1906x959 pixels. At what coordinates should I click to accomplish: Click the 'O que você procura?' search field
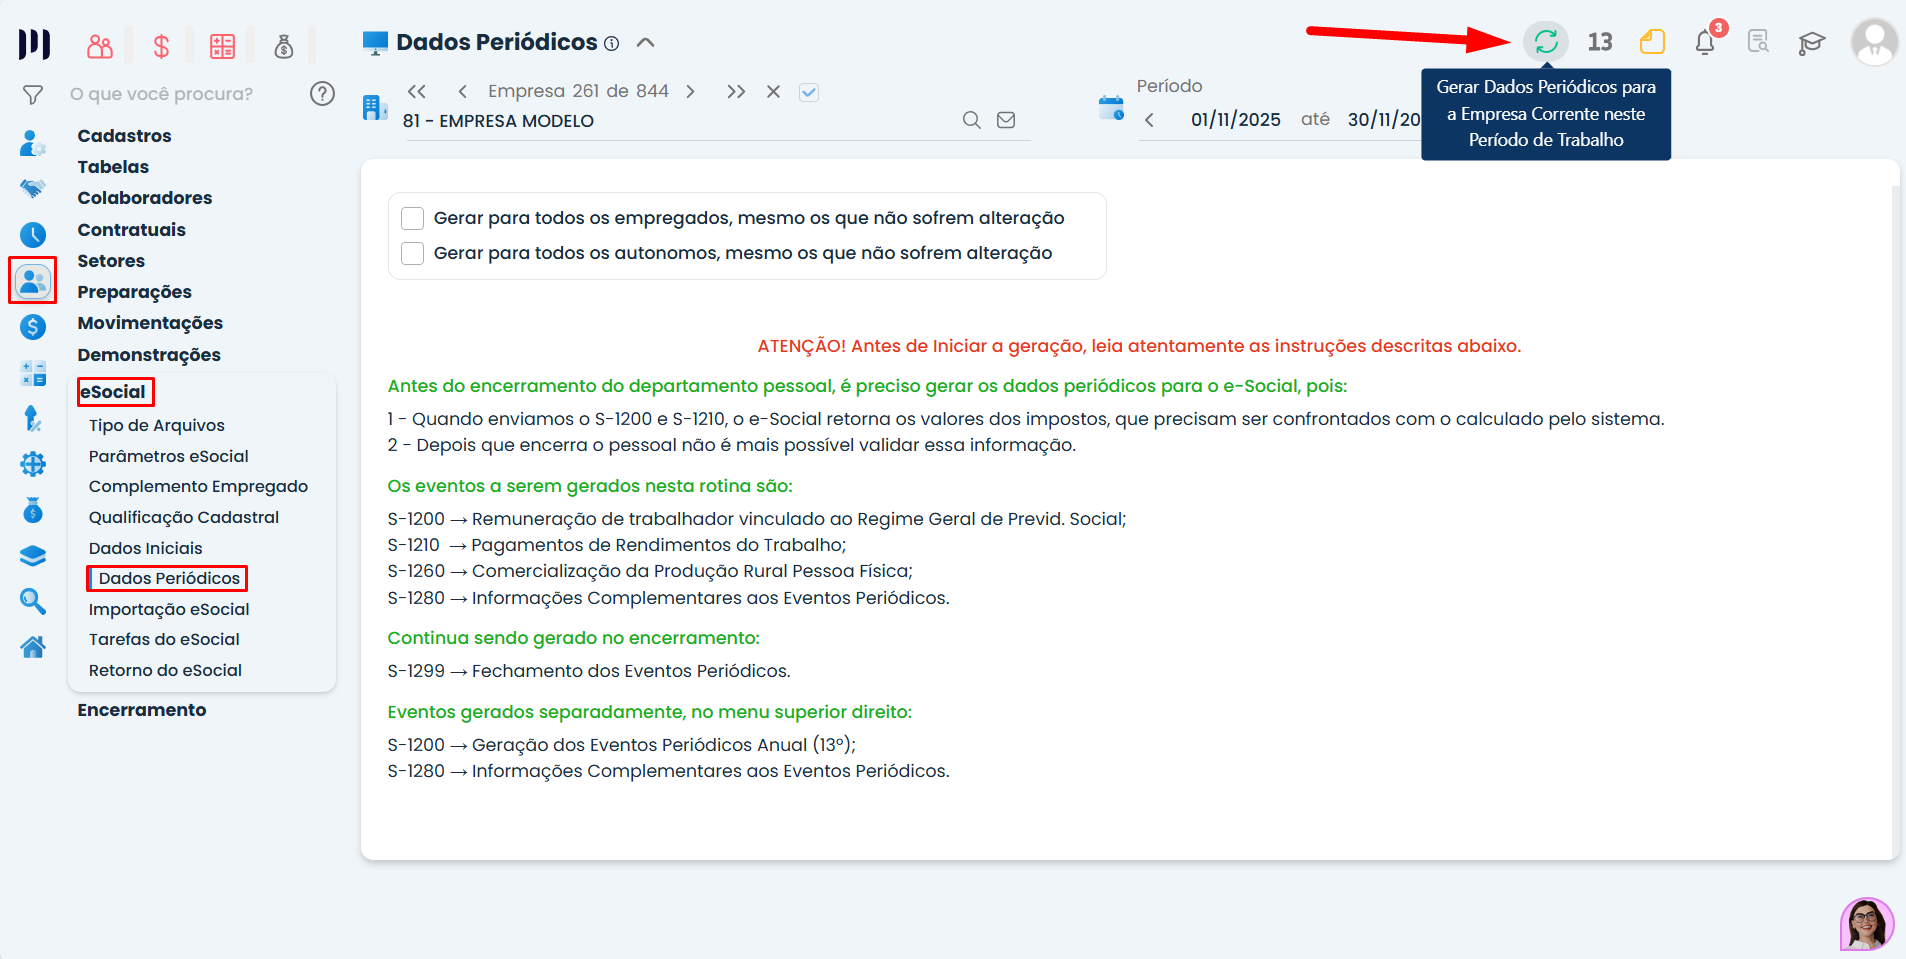click(180, 94)
